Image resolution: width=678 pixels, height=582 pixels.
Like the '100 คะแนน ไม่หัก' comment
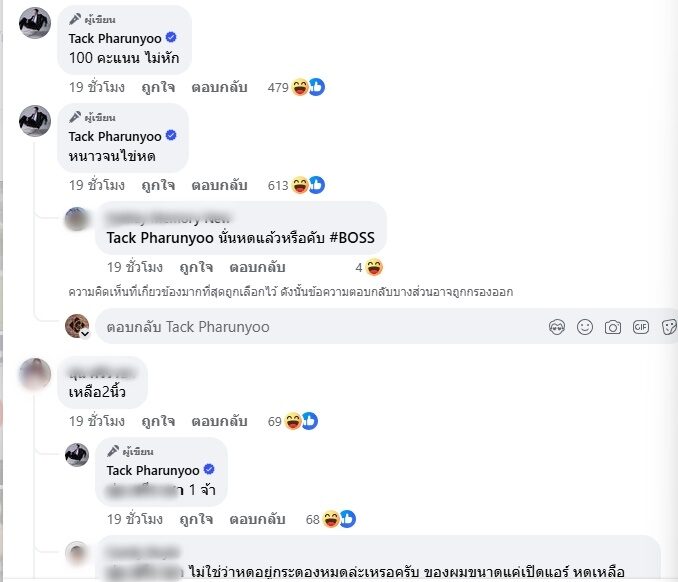[x=158, y=87]
